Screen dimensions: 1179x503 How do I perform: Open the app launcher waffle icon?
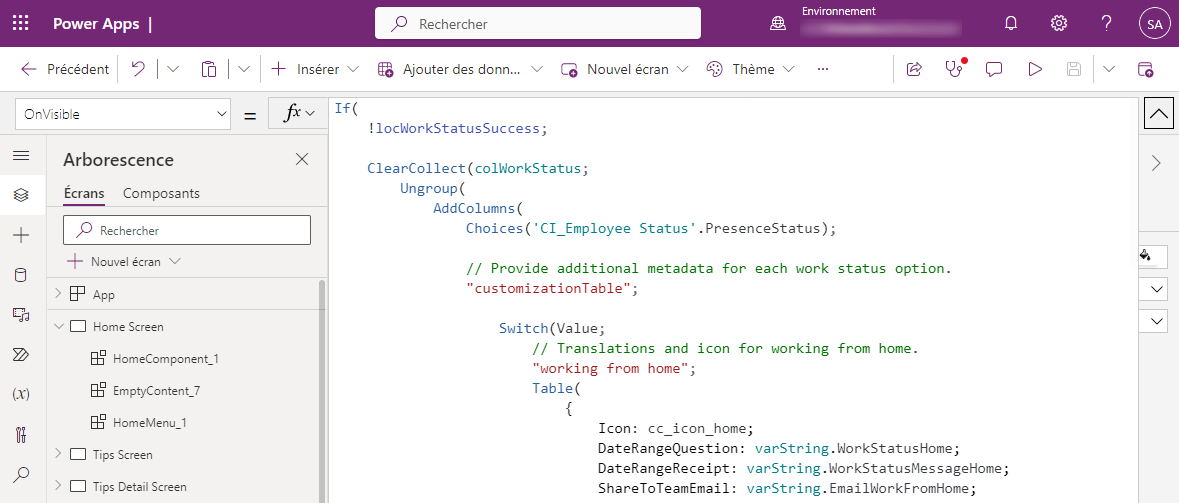[x=21, y=23]
